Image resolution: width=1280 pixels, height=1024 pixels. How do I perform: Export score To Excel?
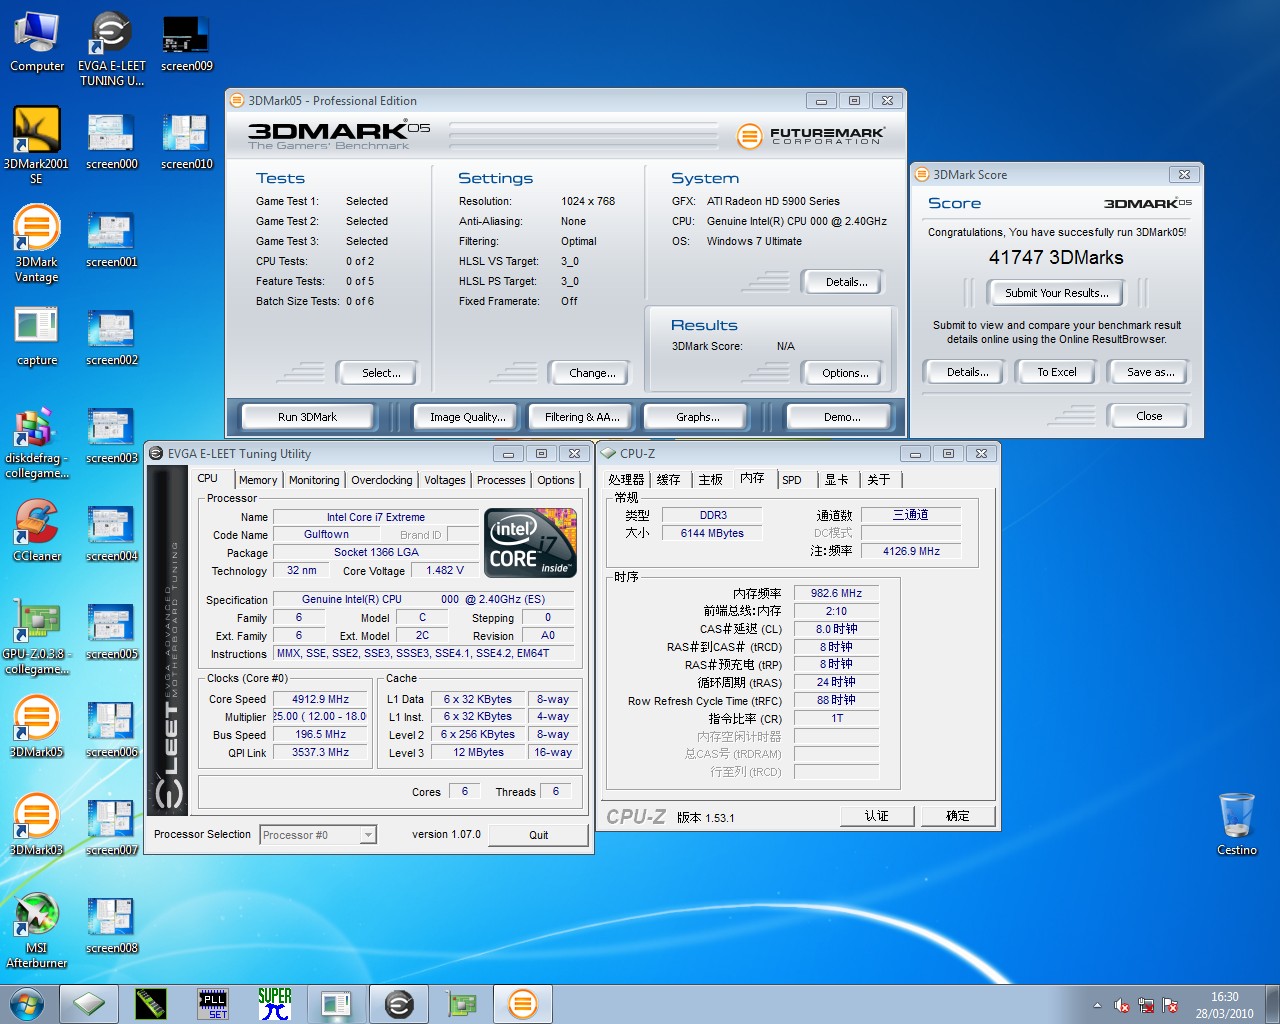pos(1057,372)
